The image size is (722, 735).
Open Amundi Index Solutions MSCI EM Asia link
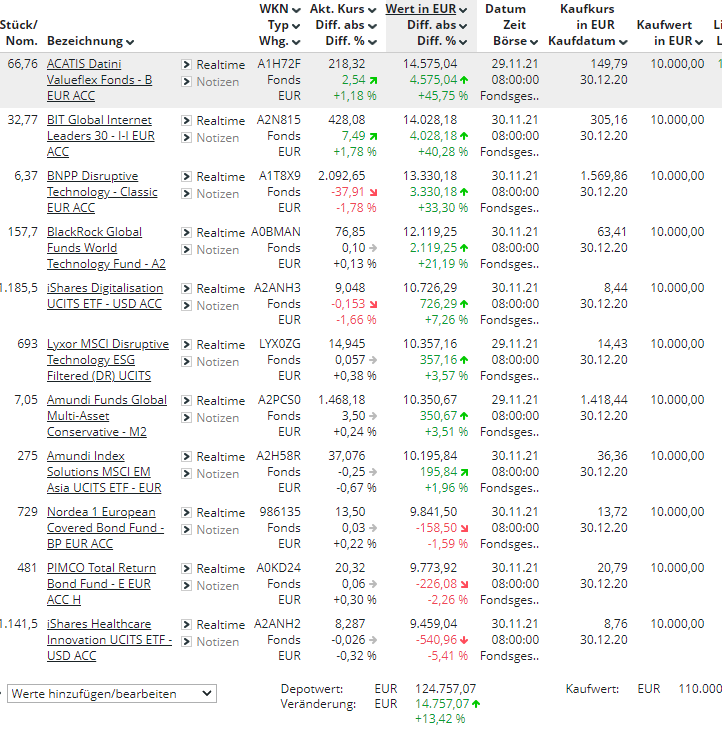pos(104,472)
